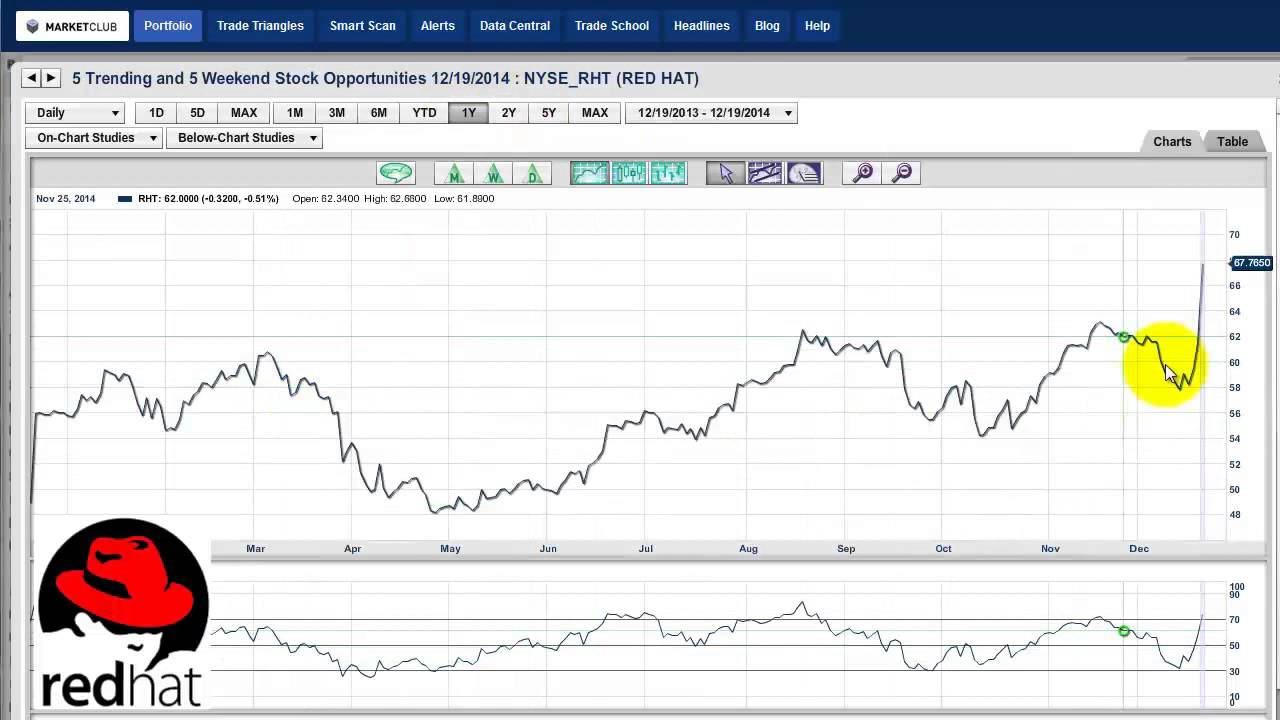Image resolution: width=1280 pixels, height=720 pixels.
Task: Click the 67.7650 price label
Action: [x=1251, y=263]
